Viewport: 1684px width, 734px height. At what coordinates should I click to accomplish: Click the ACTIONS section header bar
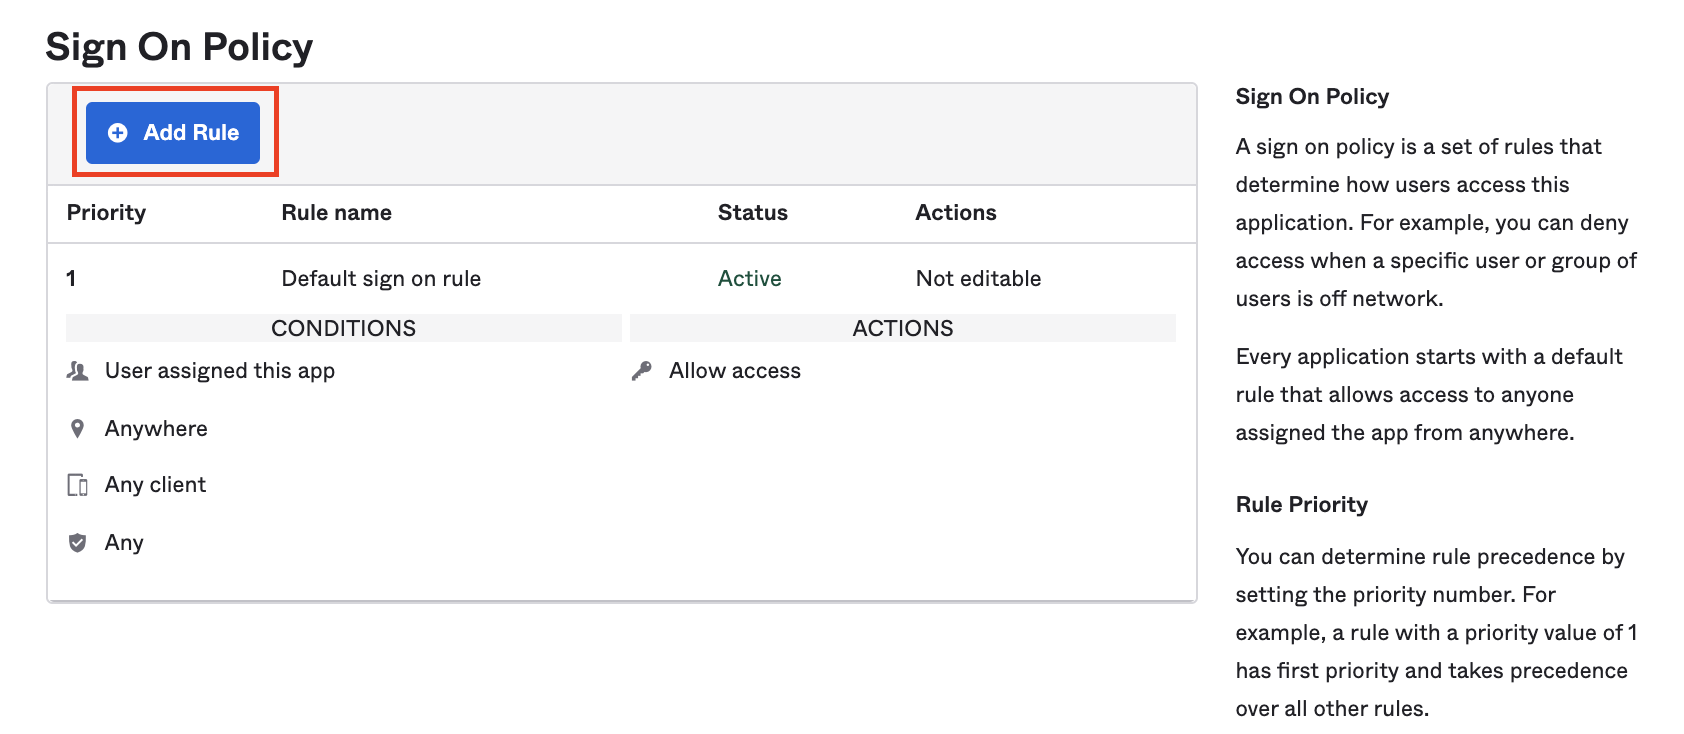902,328
